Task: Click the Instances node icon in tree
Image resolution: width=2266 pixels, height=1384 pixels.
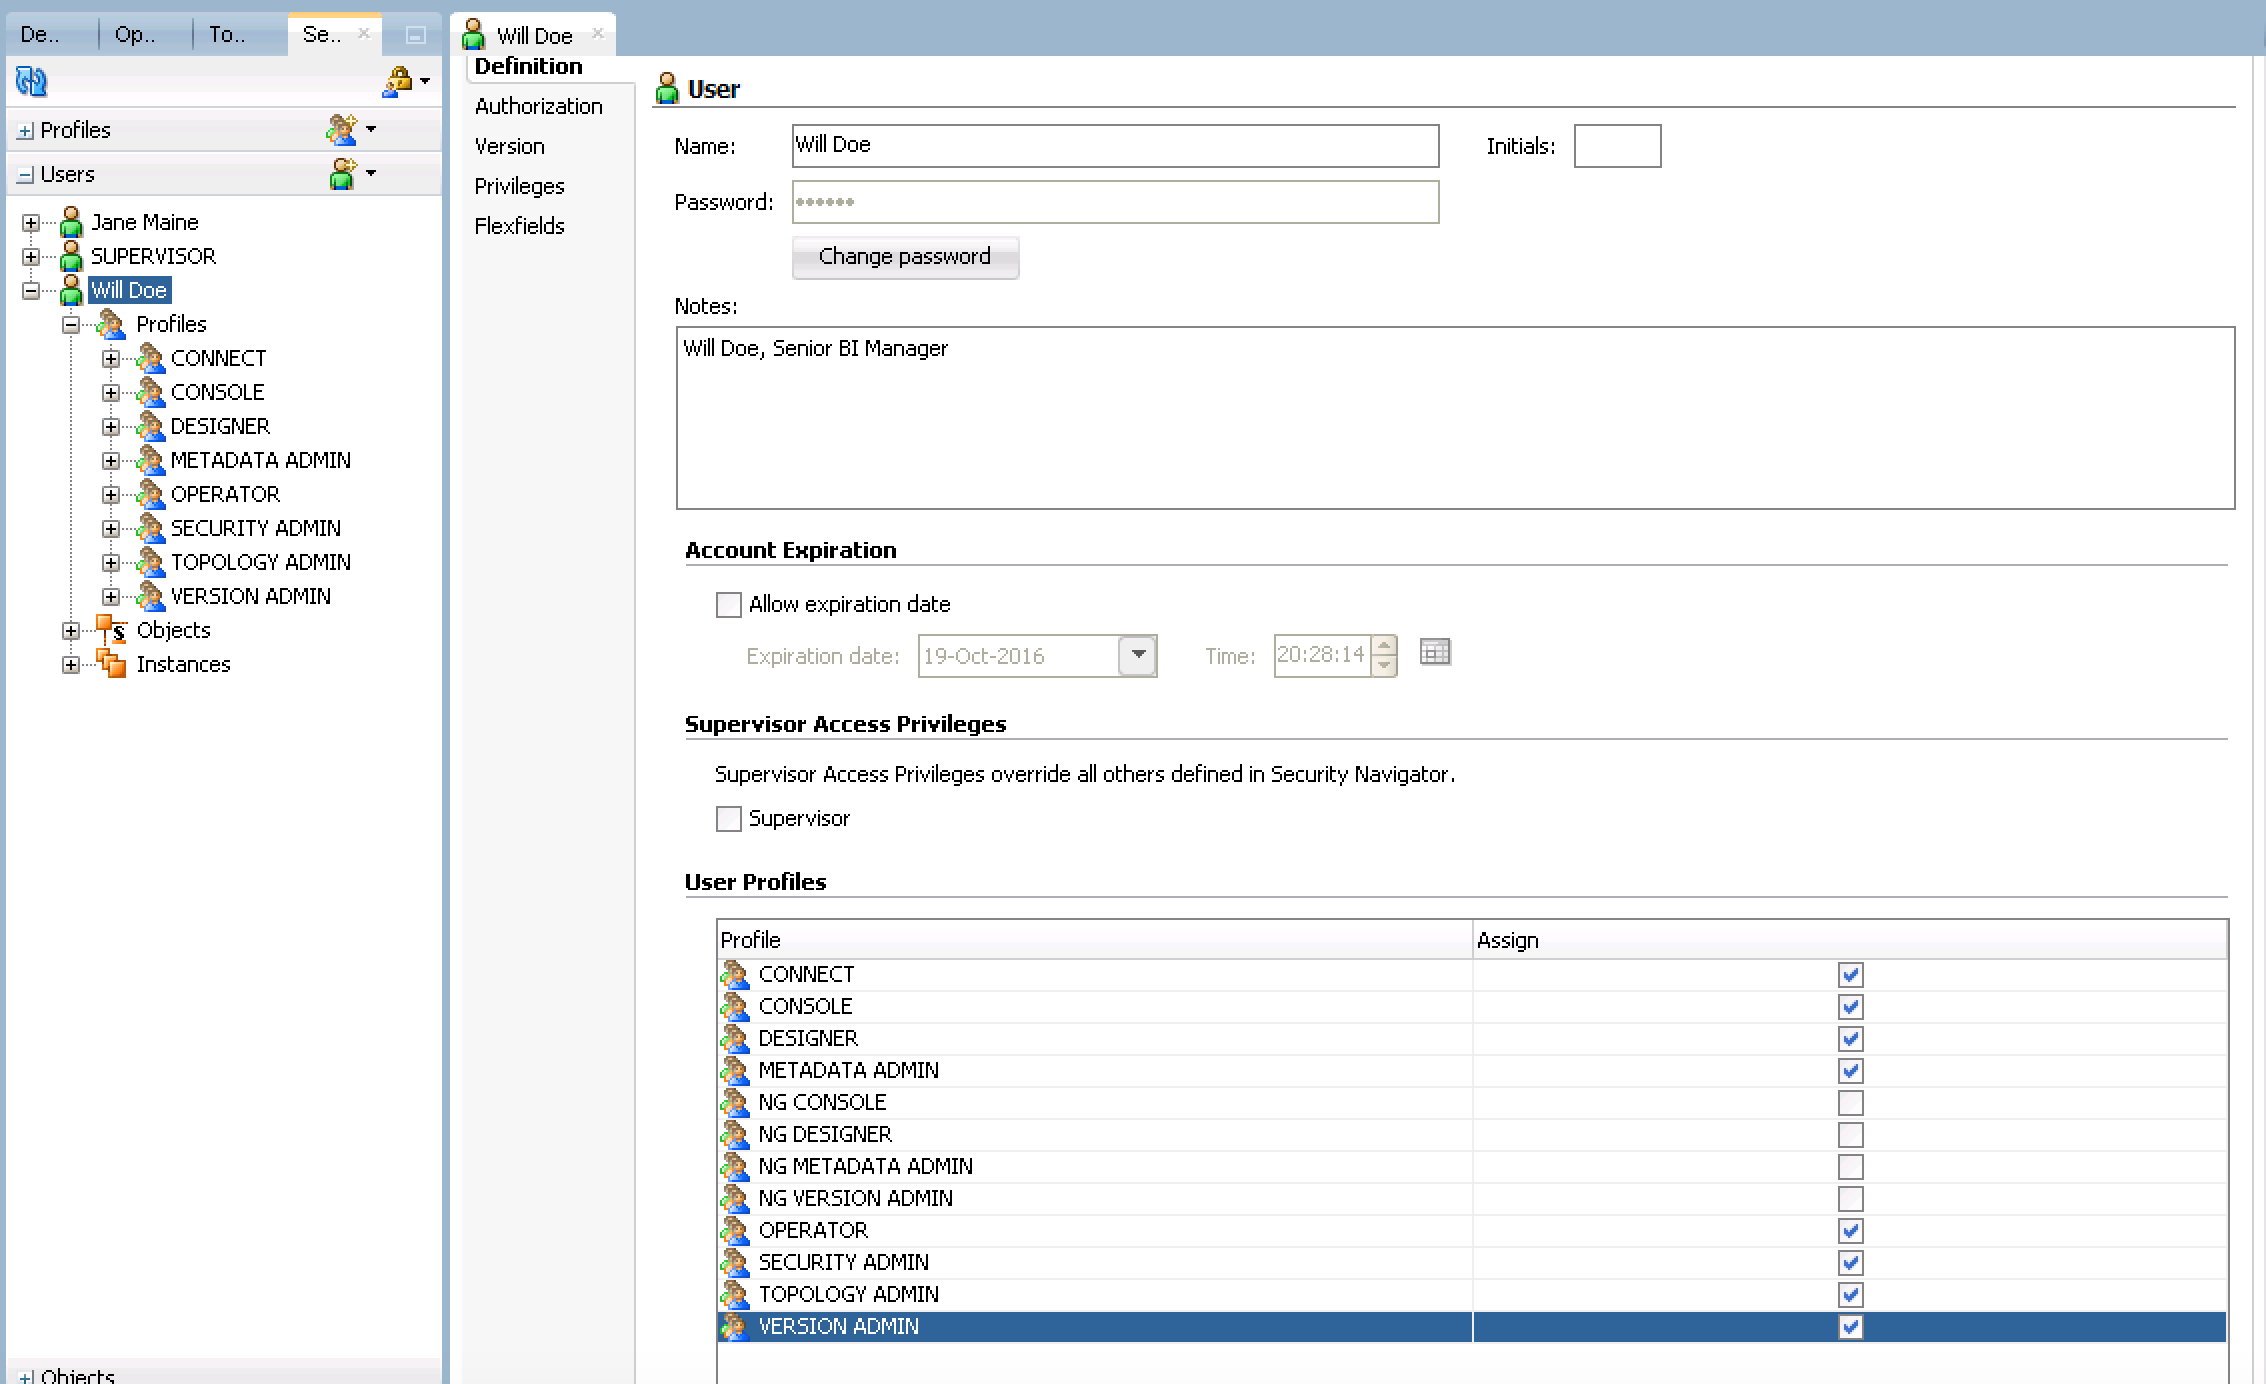Action: [111, 664]
